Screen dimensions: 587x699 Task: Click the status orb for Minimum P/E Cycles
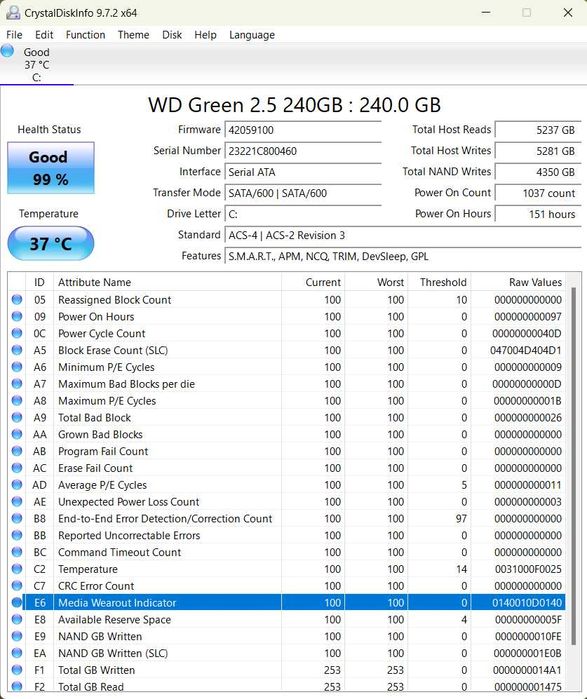(17, 367)
